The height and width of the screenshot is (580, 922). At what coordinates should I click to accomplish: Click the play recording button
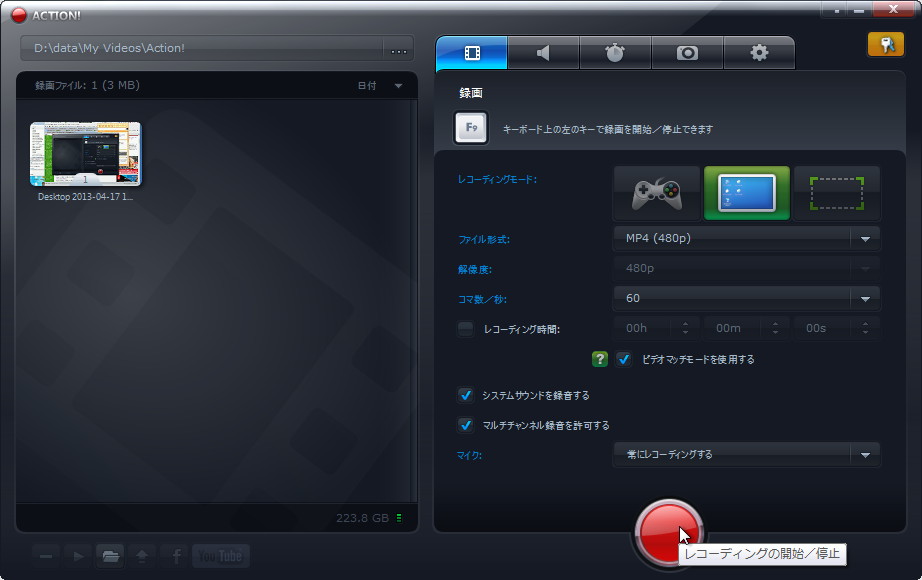coord(78,556)
